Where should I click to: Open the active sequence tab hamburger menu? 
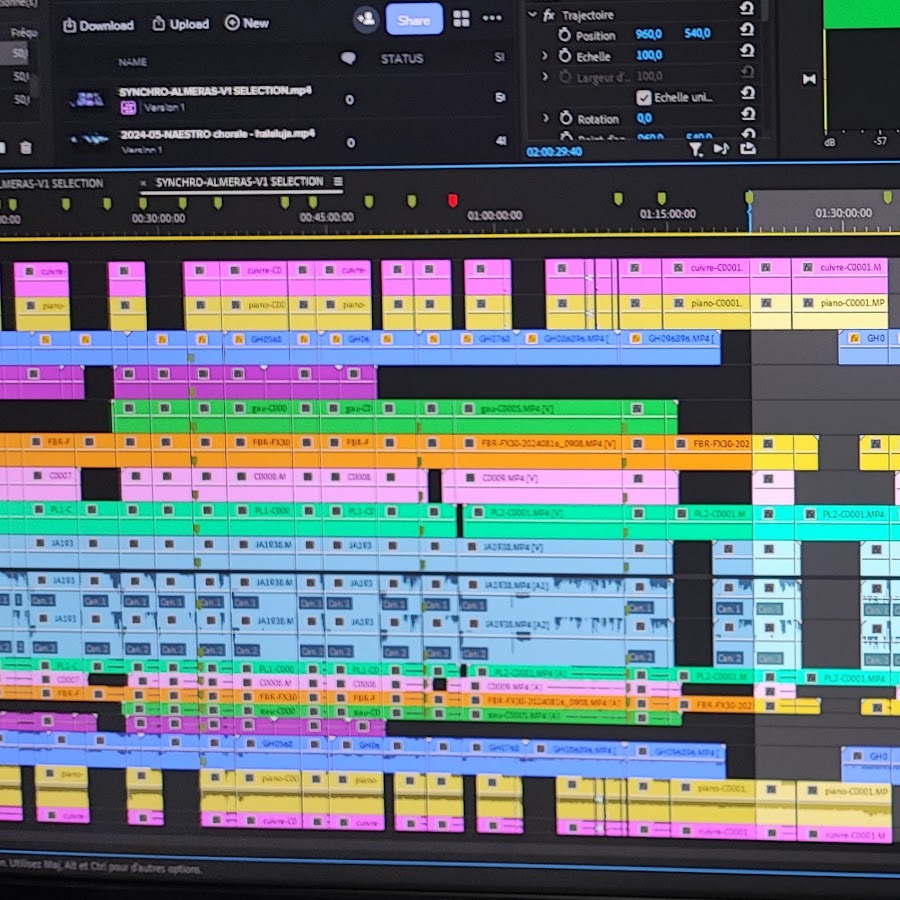tap(338, 182)
